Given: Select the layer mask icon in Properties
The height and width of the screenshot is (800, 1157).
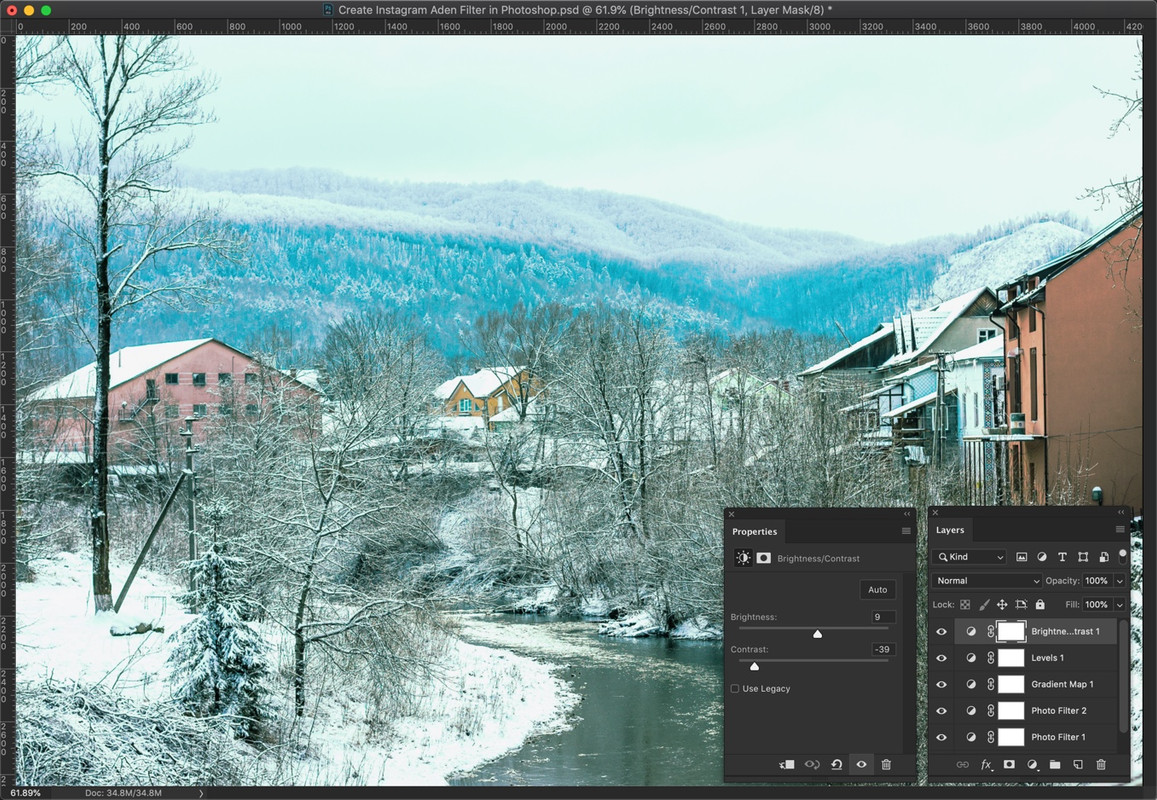Looking at the screenshot, I should tap(764, 558).
